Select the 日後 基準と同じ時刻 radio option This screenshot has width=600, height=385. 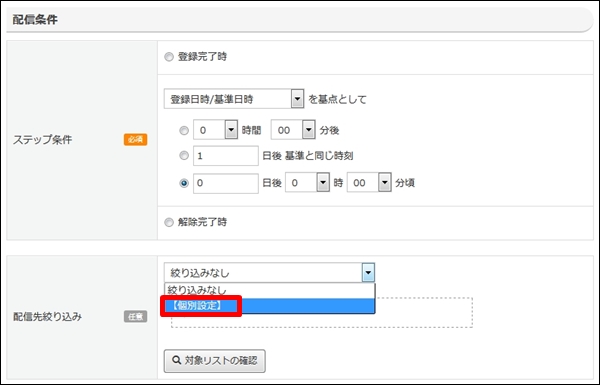[184, 156]
